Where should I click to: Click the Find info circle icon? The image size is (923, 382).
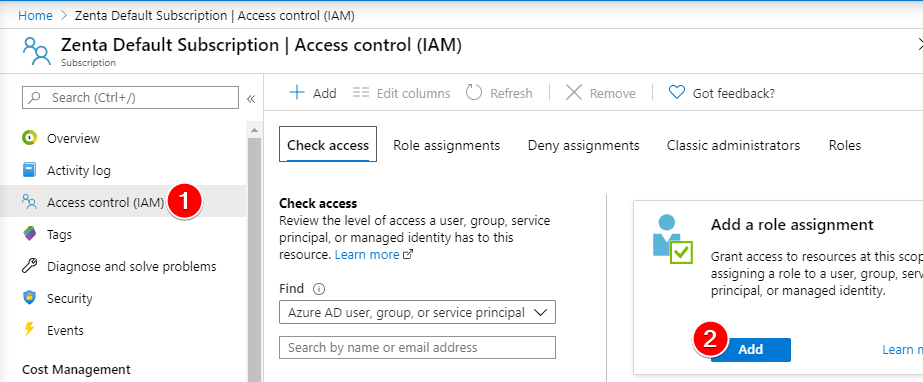(x=319, y=289)
